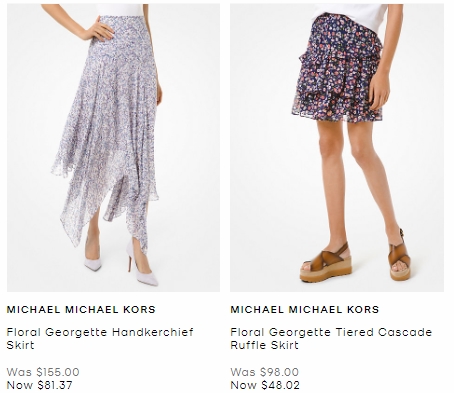This screenshot has height=393, width=454.
Task: Select the right MICHAEL MICHAEL KORS brand label
Action: (x=305, y=309)
